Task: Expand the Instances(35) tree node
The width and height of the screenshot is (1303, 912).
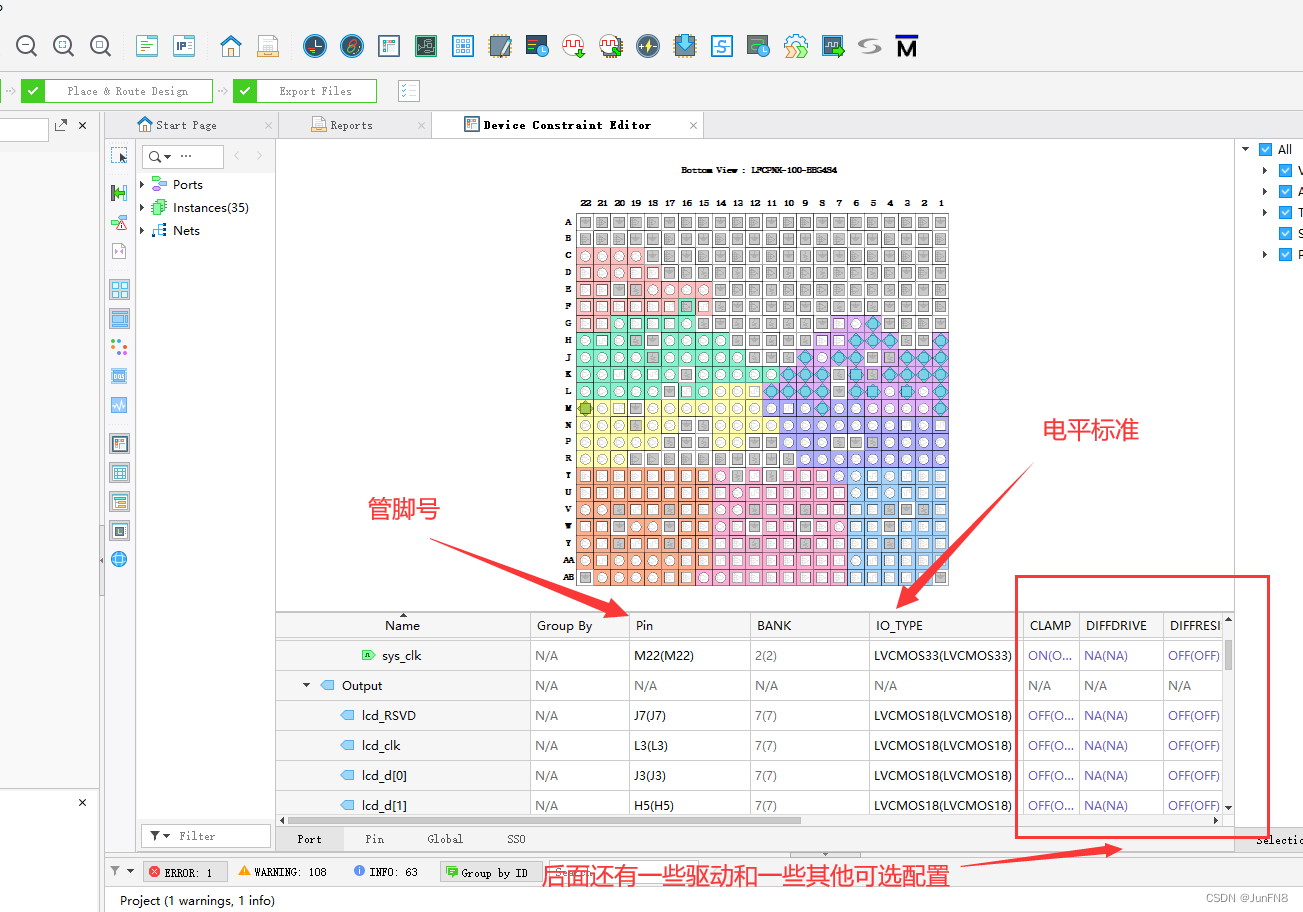Action: [x=141, y=207]
